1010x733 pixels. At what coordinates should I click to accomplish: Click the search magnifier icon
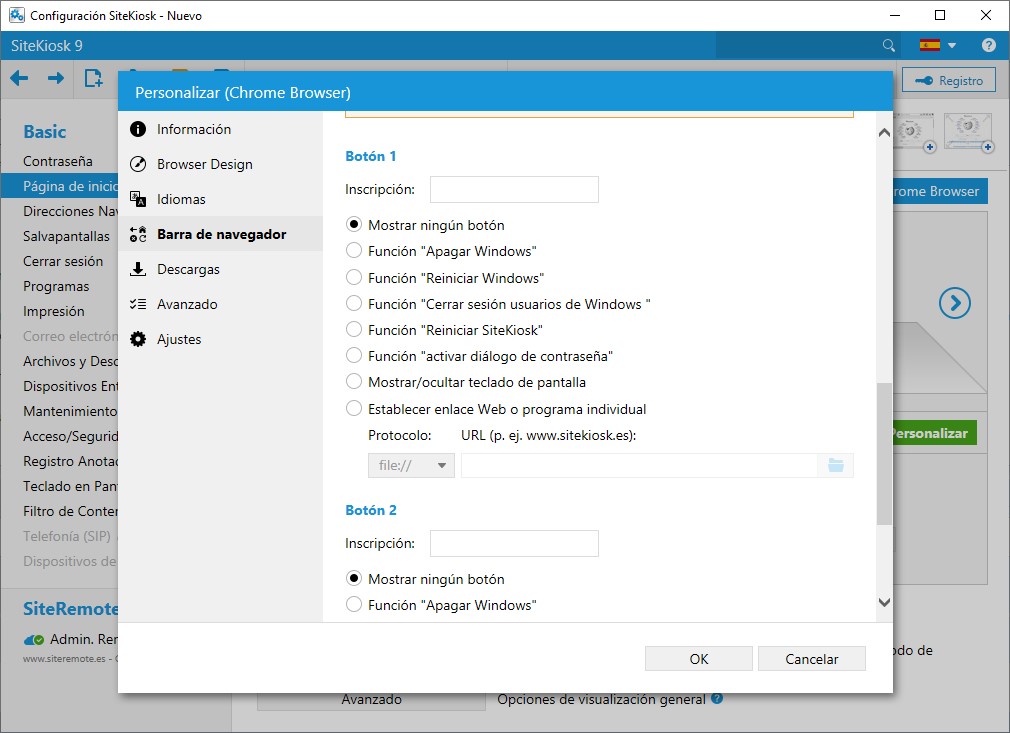coord(888,46)
